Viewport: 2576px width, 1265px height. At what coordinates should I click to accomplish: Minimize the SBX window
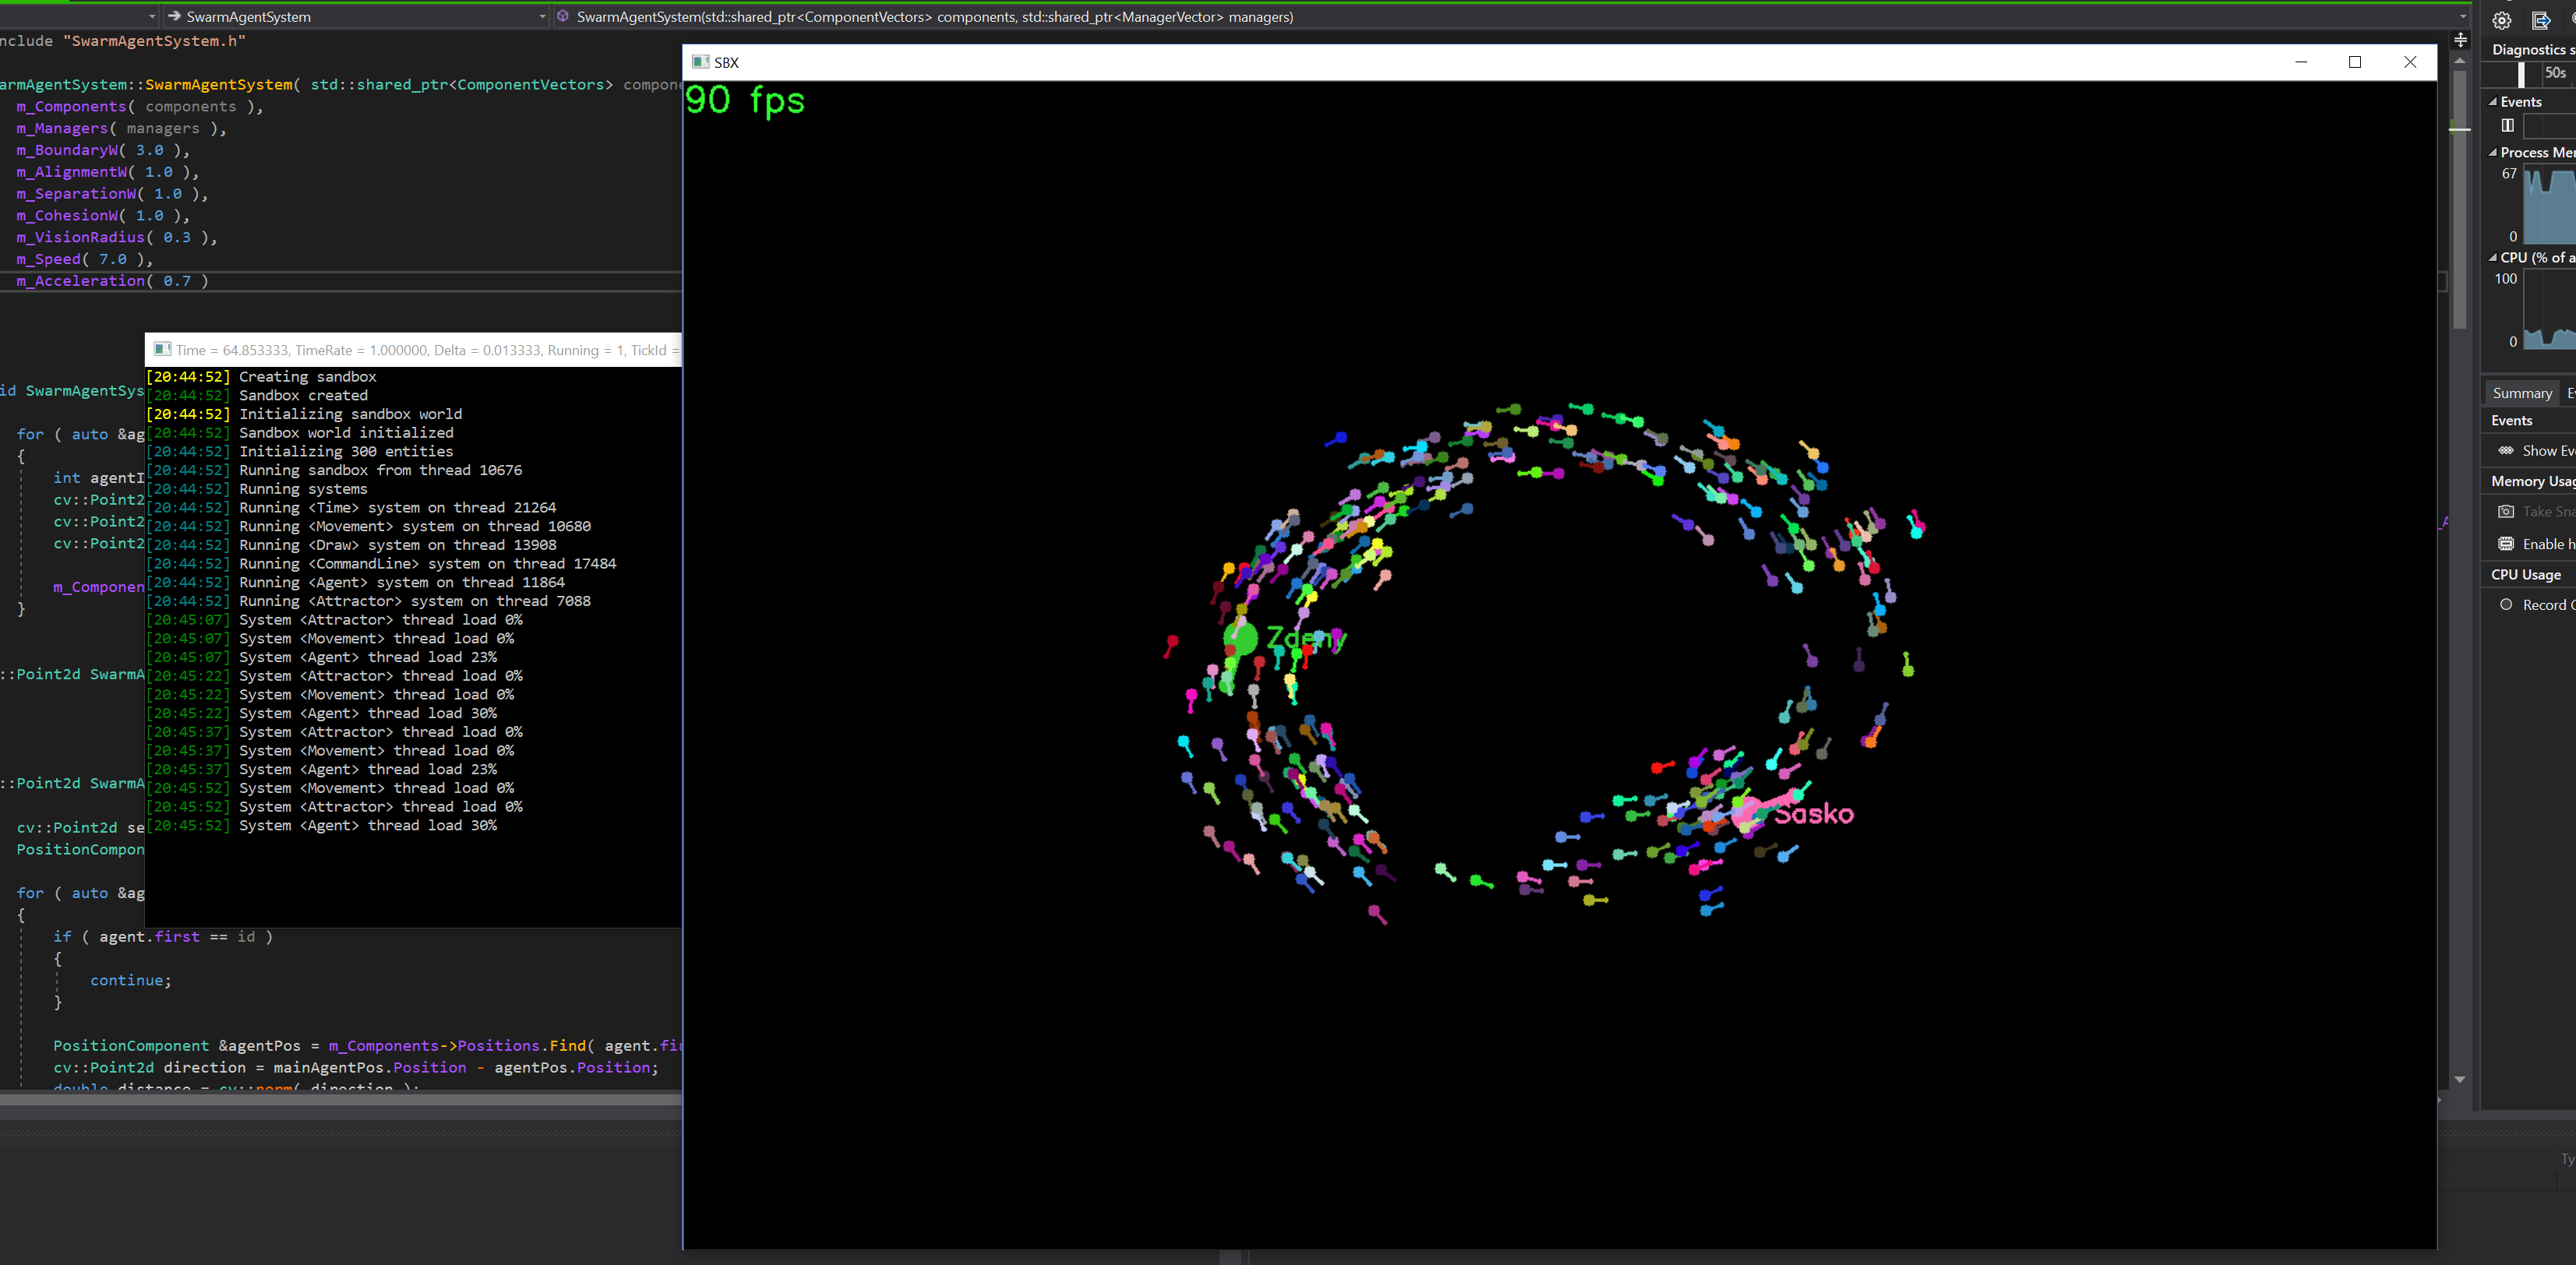[2300, 62]
